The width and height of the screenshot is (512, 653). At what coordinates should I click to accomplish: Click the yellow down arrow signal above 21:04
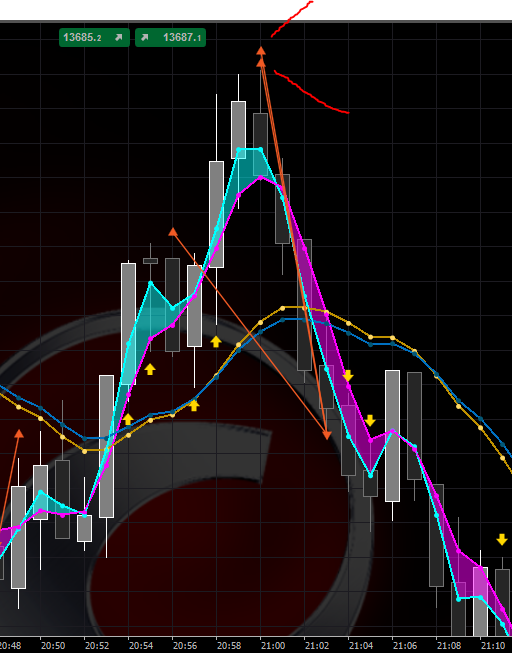pos(348,376)
